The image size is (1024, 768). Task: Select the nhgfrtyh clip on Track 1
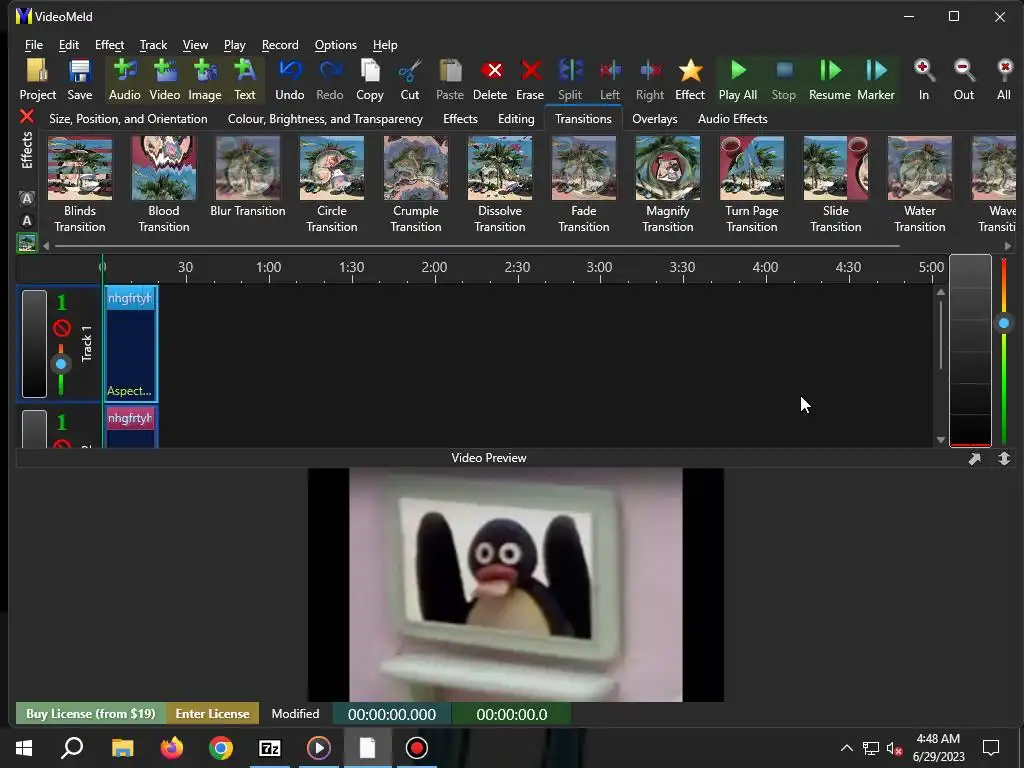[131, 344]
